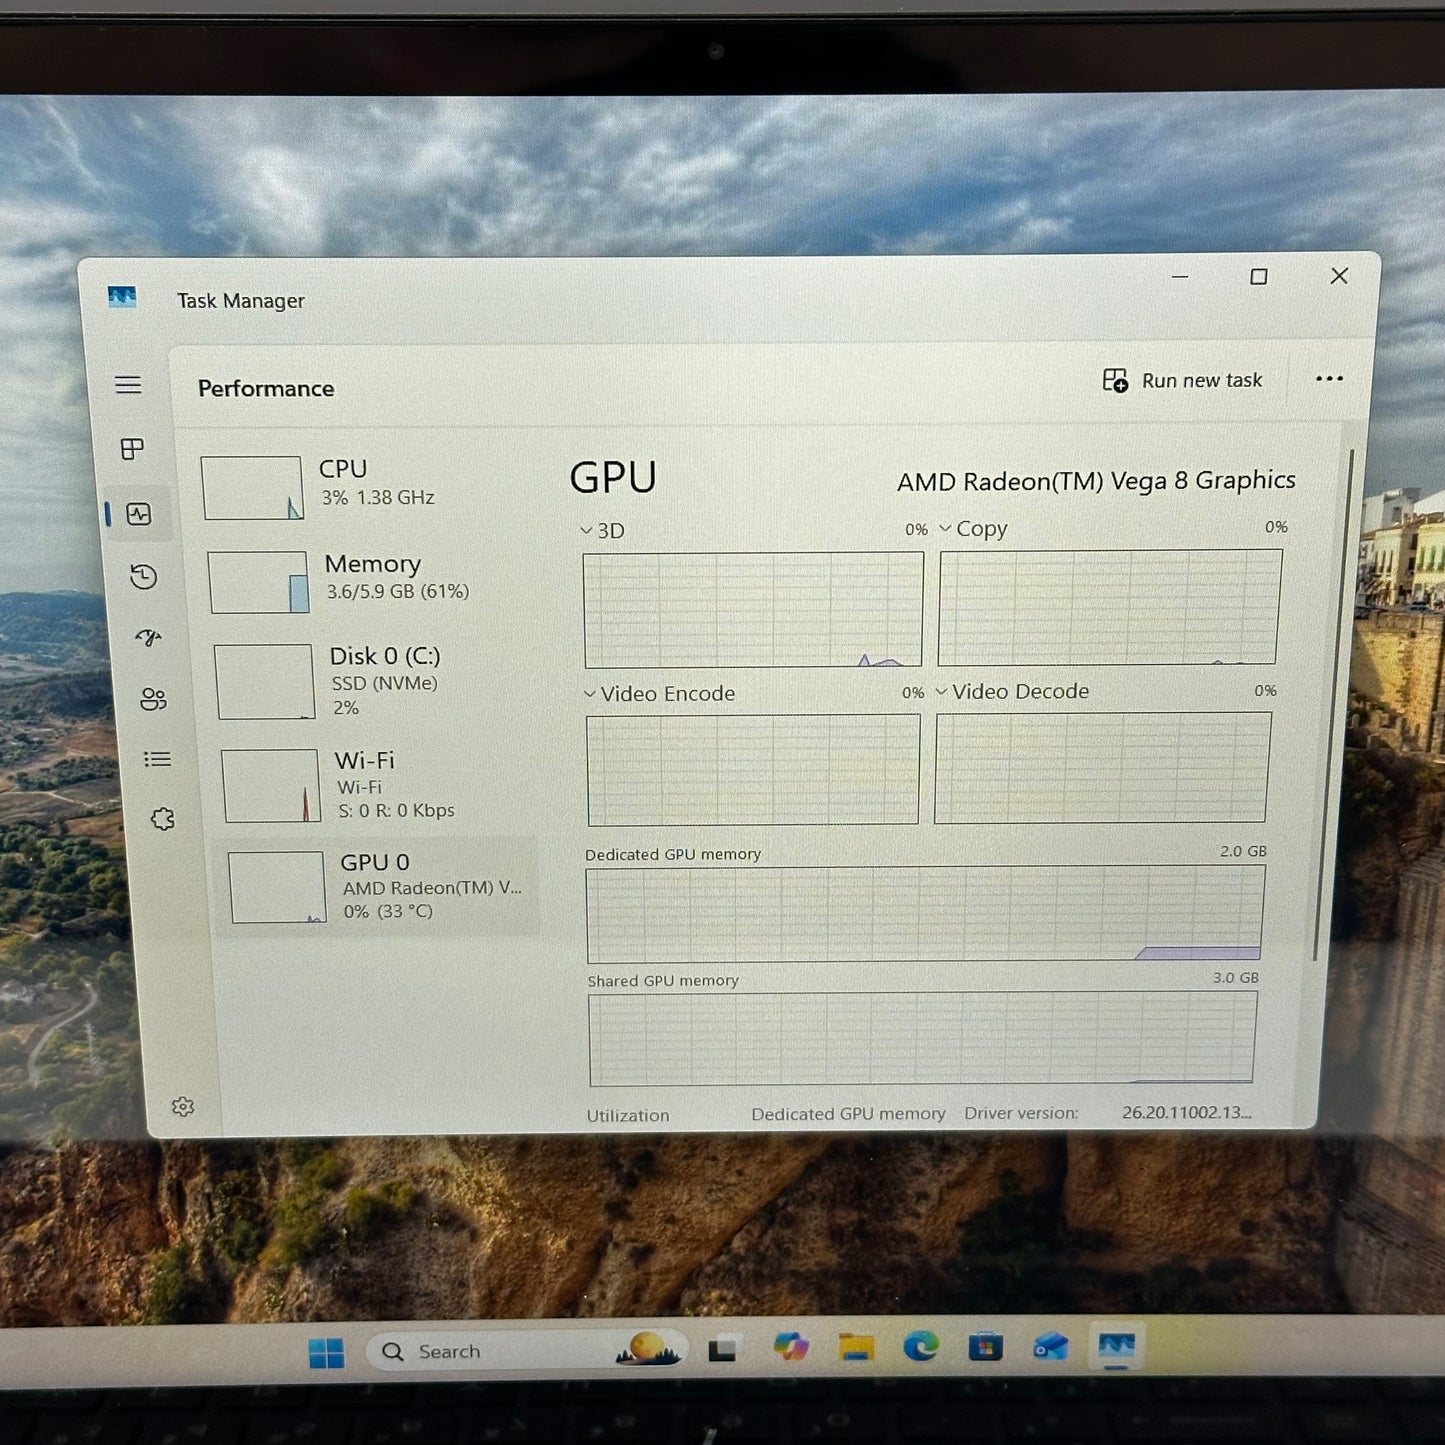Open Microsoft Store from the taskbar

coord(985,1347)
